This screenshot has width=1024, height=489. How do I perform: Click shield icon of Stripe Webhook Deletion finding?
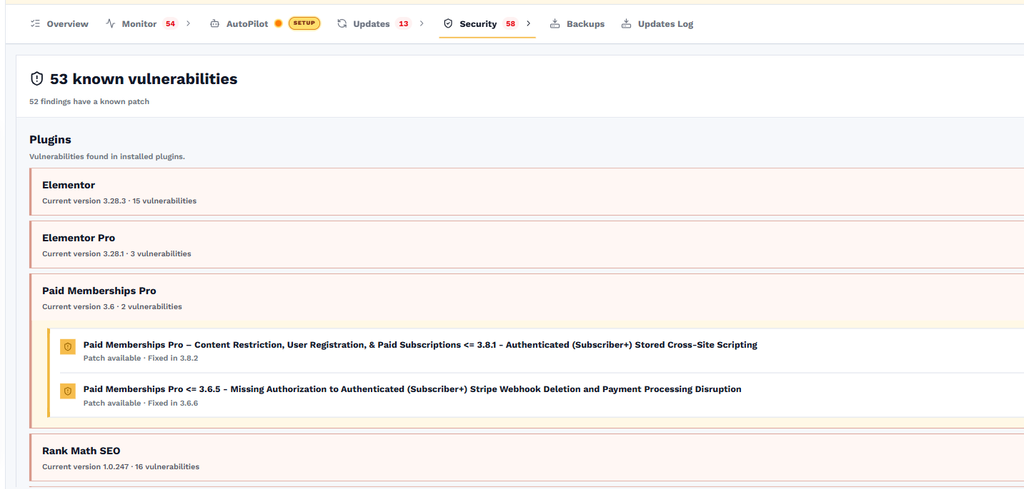click(x=67, y=391)
